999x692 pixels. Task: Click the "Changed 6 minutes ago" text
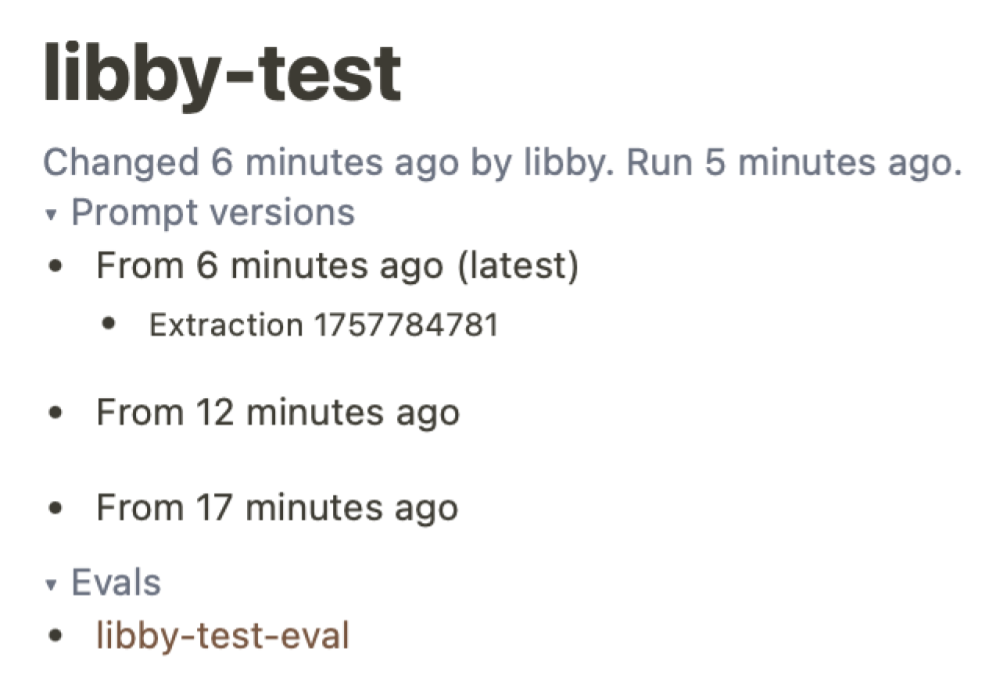point(252,163)
